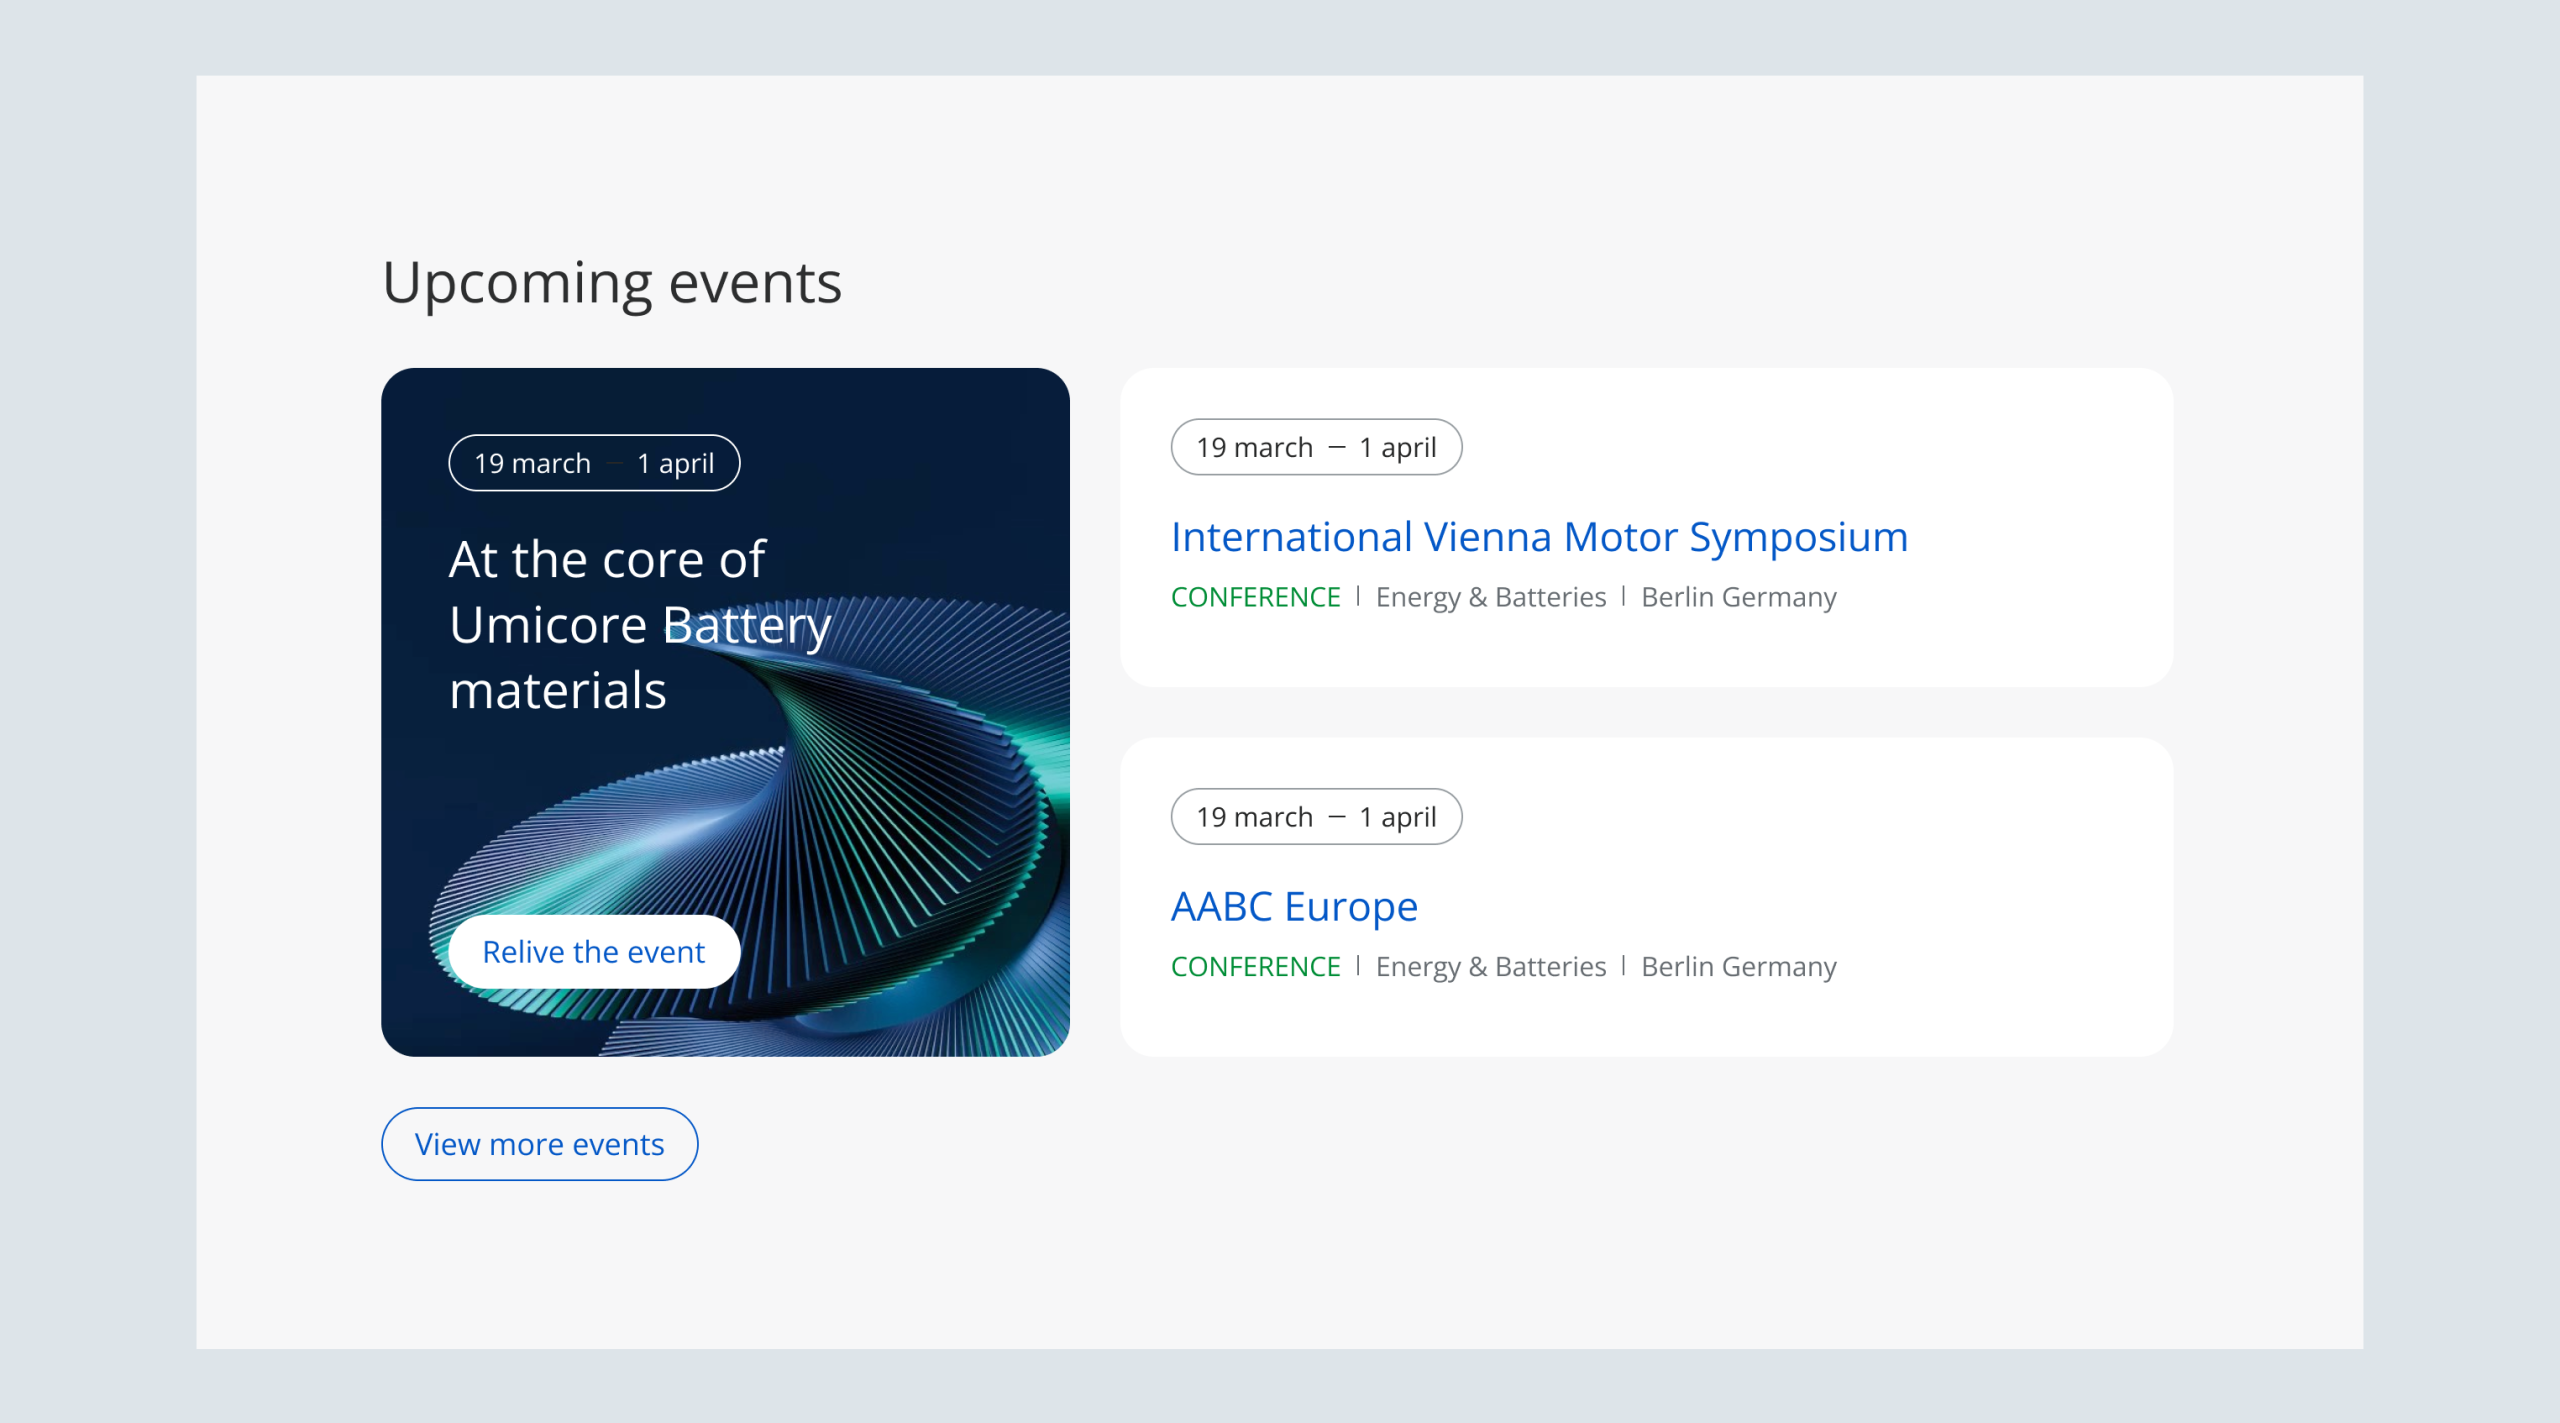Click the "Upcoming events" heading
The height and width of the screenshot is (1423, 2560).
pyautogui.click(x=612, y=283)
